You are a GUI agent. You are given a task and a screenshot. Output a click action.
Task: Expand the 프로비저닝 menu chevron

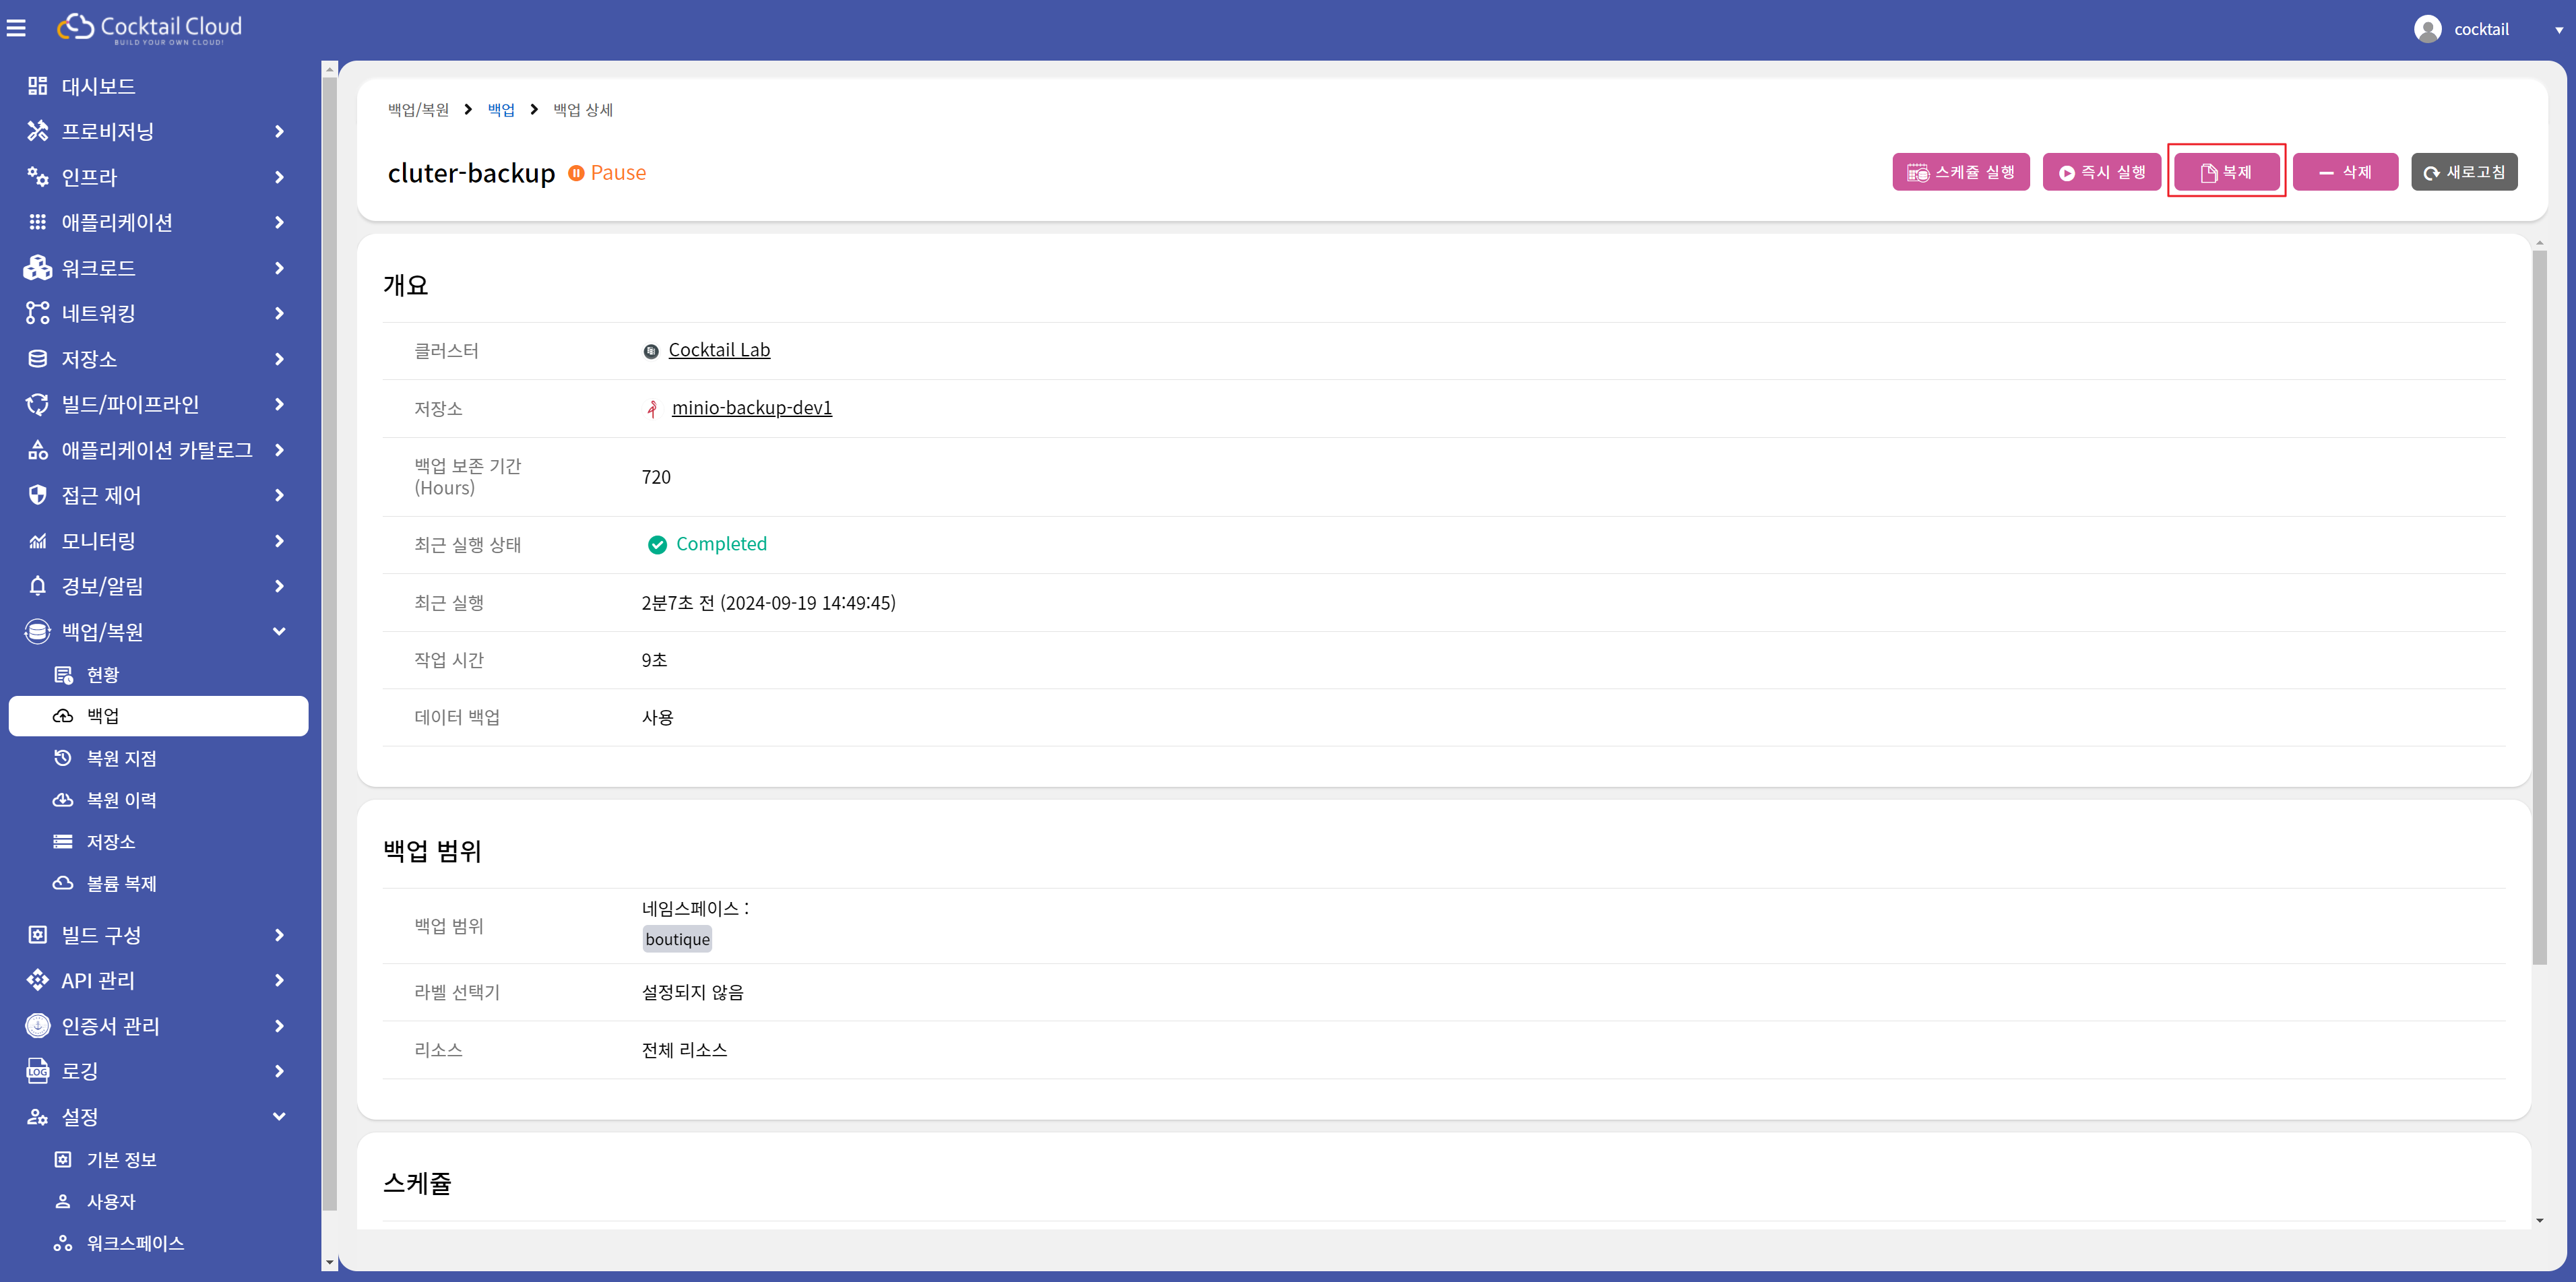coord(279,131)
